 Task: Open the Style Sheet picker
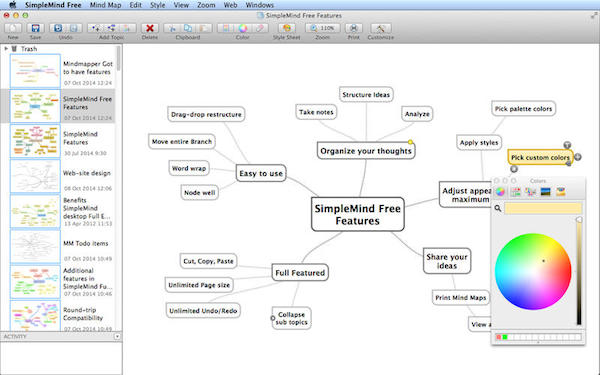point(287,28)
